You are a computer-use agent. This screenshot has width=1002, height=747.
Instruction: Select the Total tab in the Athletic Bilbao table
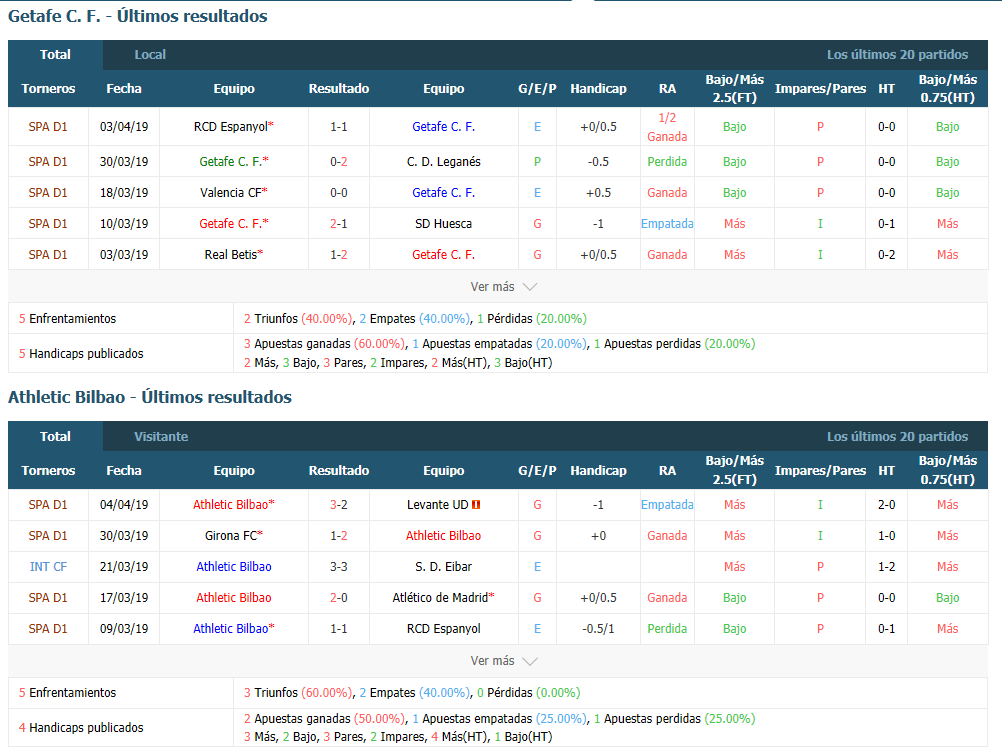coord(55,436)
